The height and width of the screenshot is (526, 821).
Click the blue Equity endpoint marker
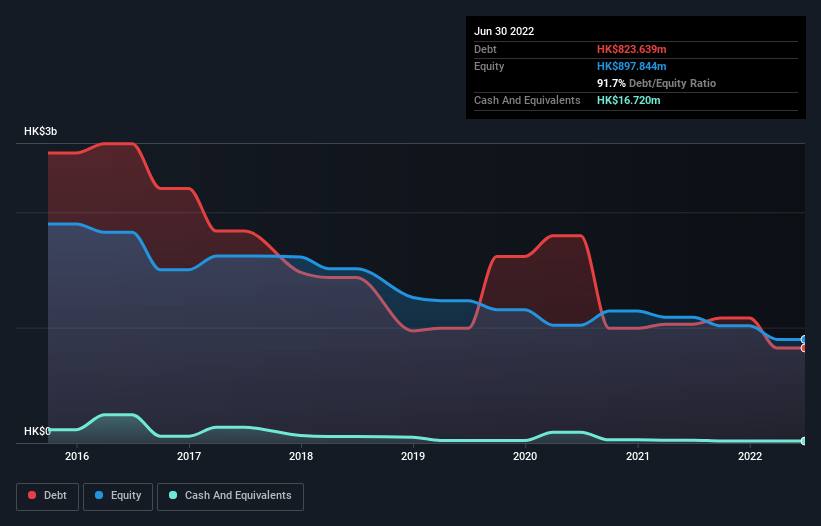pyautogui.click(x=804, y=340)
